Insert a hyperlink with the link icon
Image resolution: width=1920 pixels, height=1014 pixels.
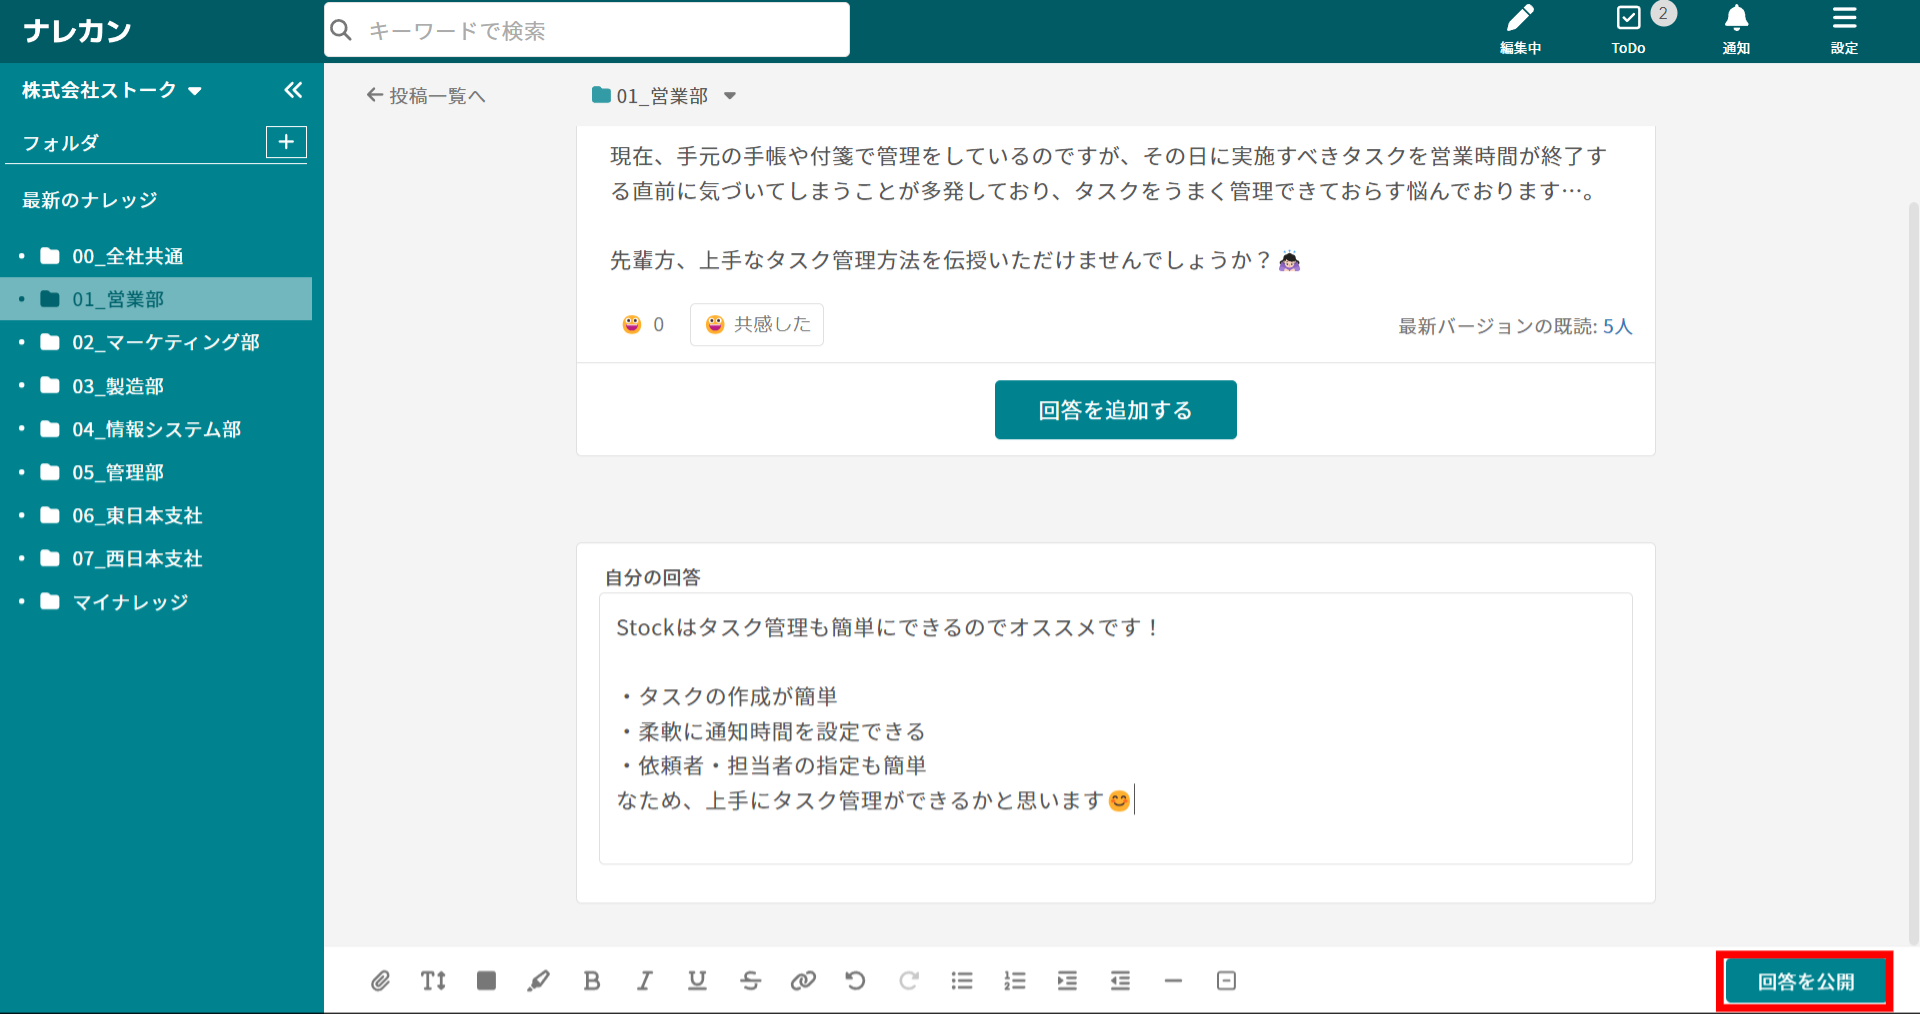[x=803, y=981]
